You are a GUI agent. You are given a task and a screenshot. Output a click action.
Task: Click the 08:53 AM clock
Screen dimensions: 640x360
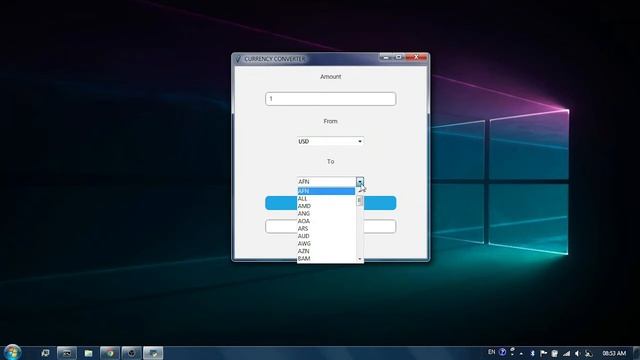pyautogui.click(x=614, y=353)
